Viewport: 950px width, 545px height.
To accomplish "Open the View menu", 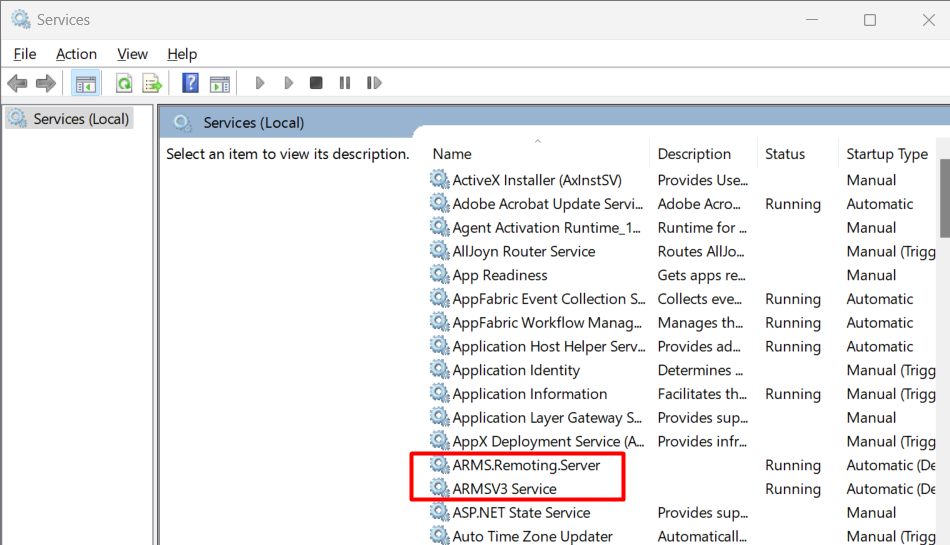I will pyautogui.click(x=132, y=54).
